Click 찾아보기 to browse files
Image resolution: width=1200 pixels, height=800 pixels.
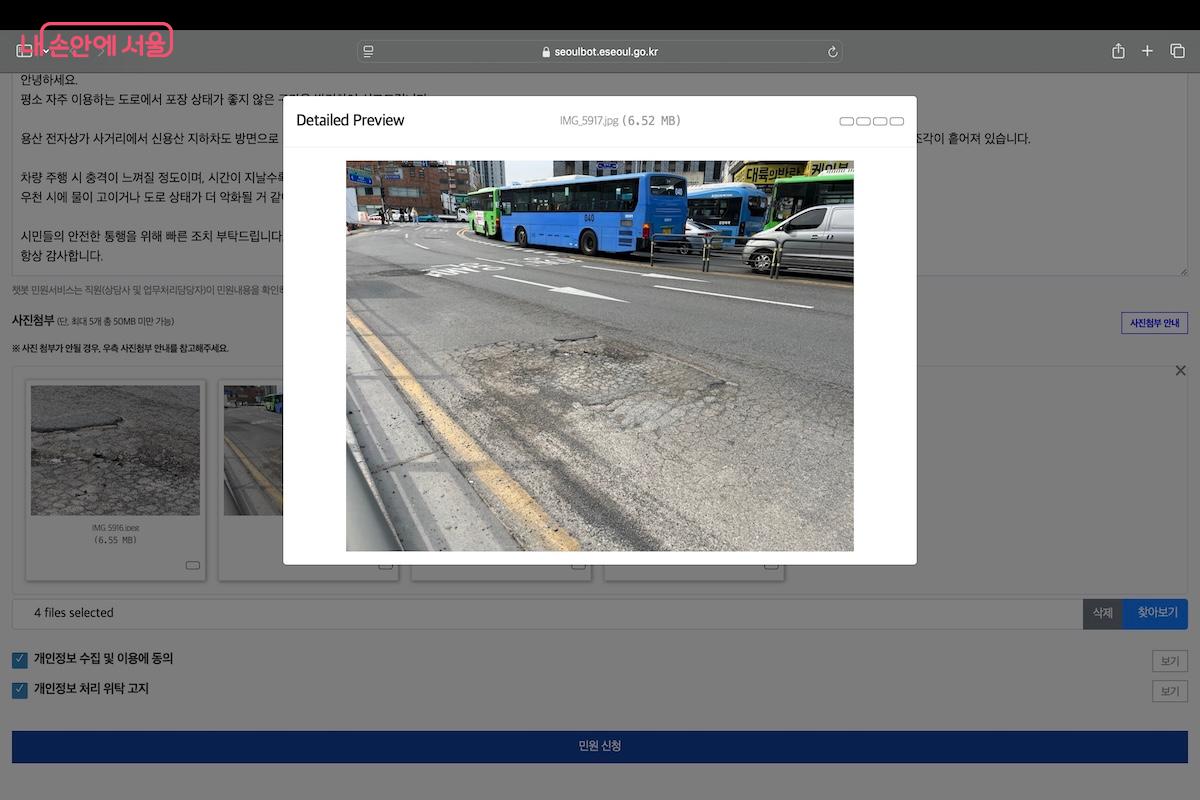point(1155,613)
